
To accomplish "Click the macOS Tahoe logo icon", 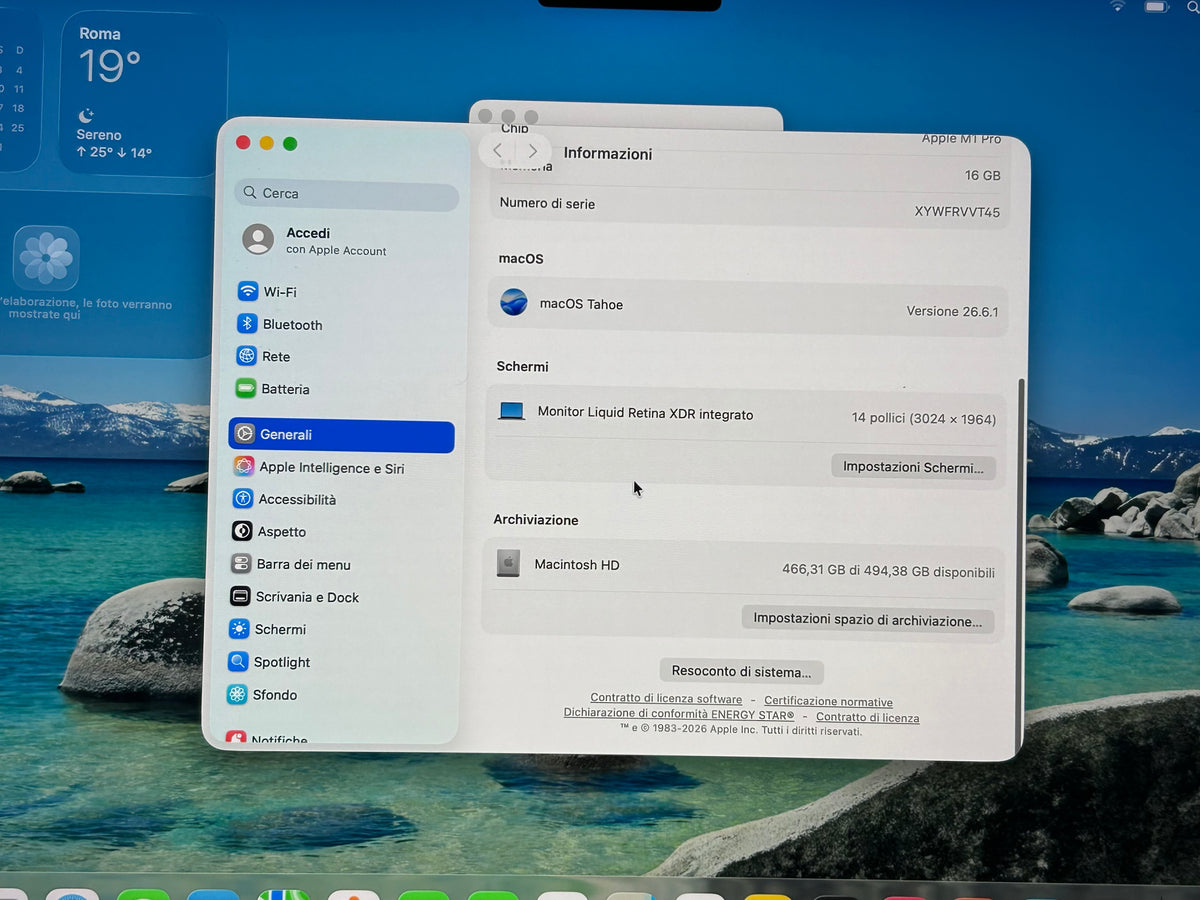I will point(514,302).
